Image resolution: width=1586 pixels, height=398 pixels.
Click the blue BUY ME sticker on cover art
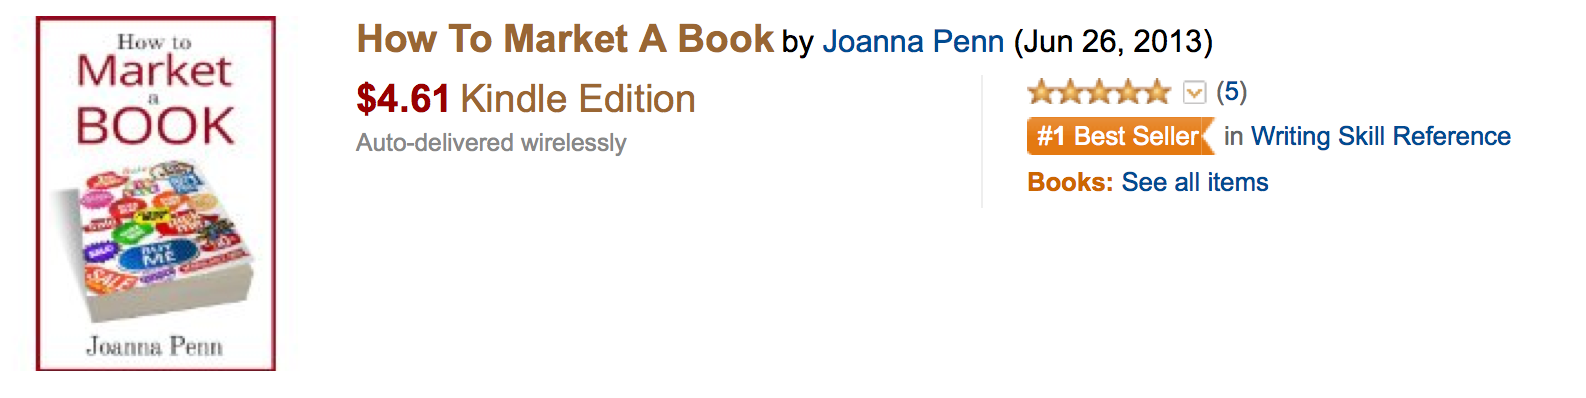158,255
